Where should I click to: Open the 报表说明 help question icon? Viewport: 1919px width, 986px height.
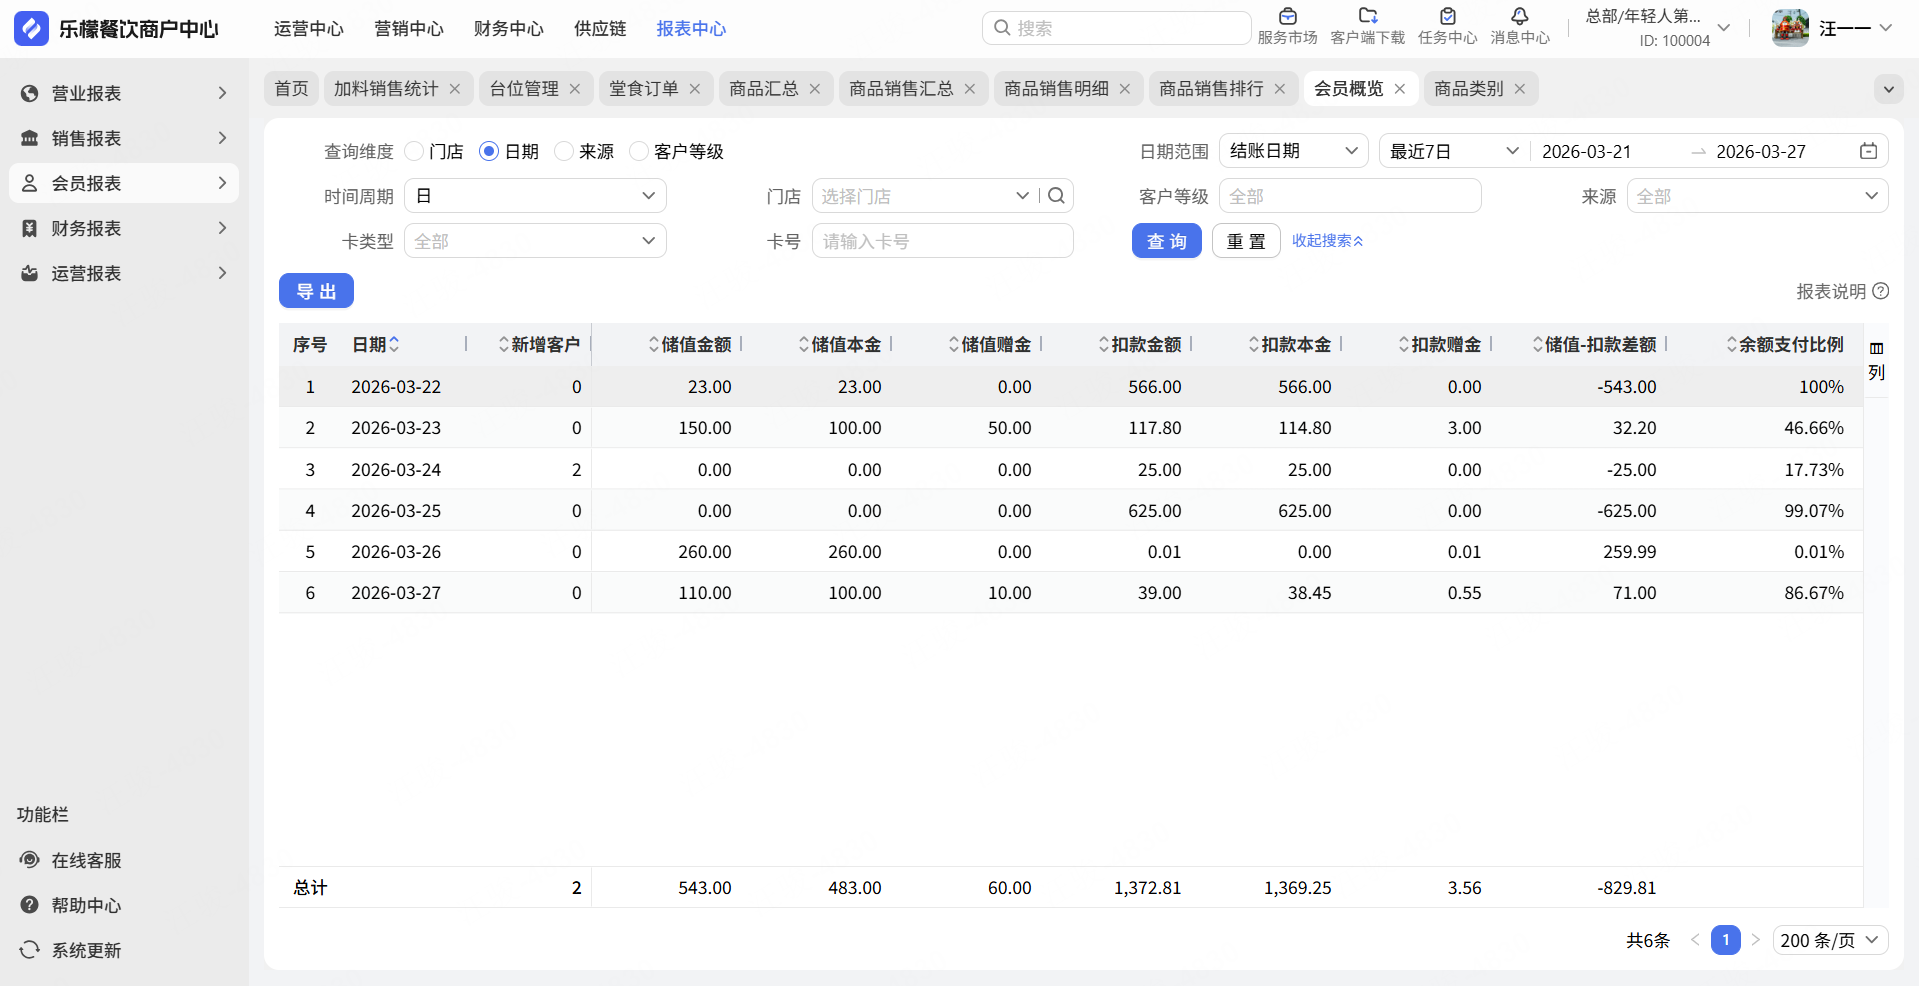[x=1881, y=291]
